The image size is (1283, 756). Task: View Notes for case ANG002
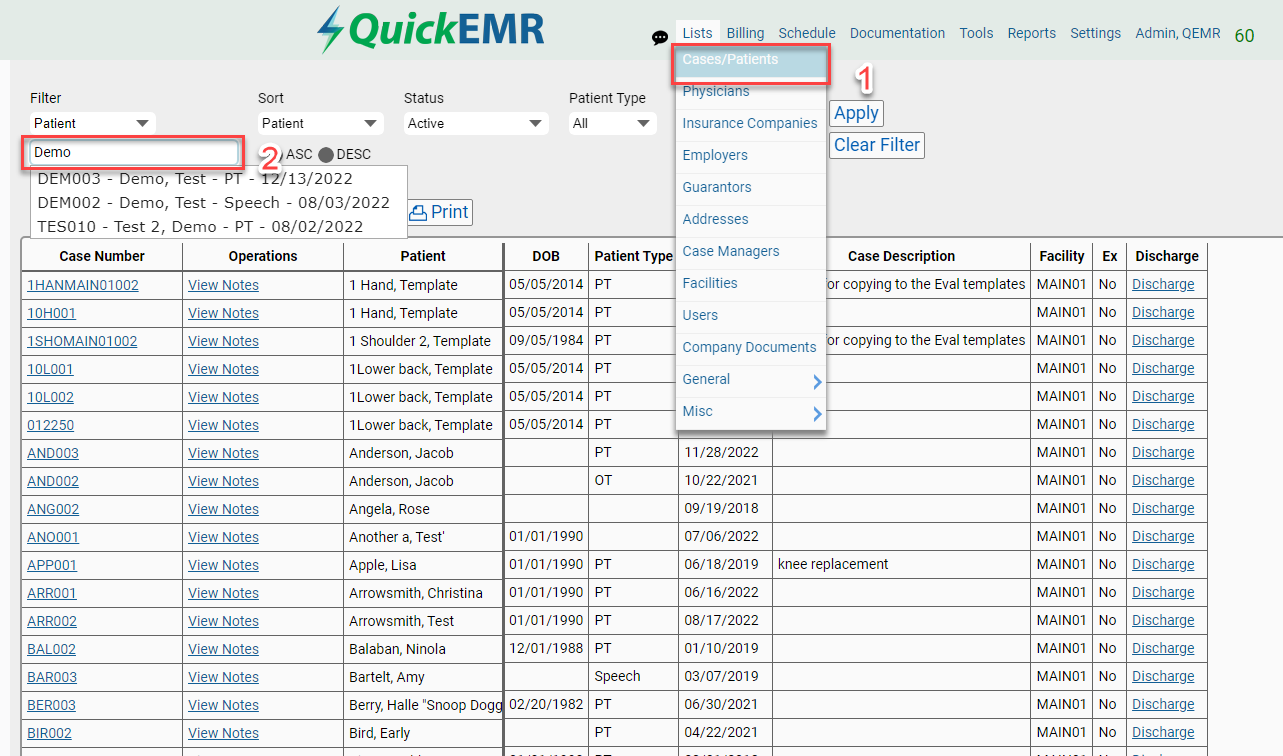point(223,509)
